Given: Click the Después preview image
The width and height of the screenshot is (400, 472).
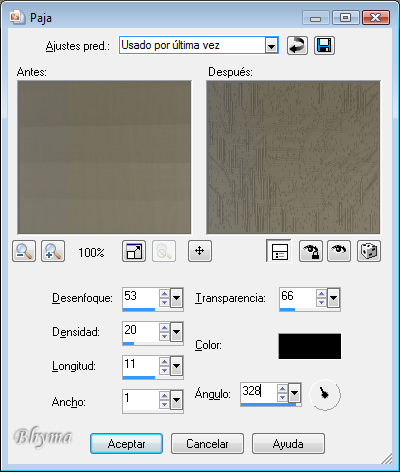Looking at the screenshot, I should coord(293,157).
